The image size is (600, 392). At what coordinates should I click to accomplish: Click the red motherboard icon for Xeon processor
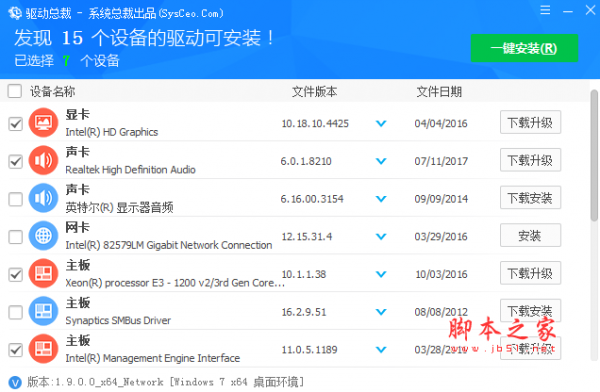point(43,273)
